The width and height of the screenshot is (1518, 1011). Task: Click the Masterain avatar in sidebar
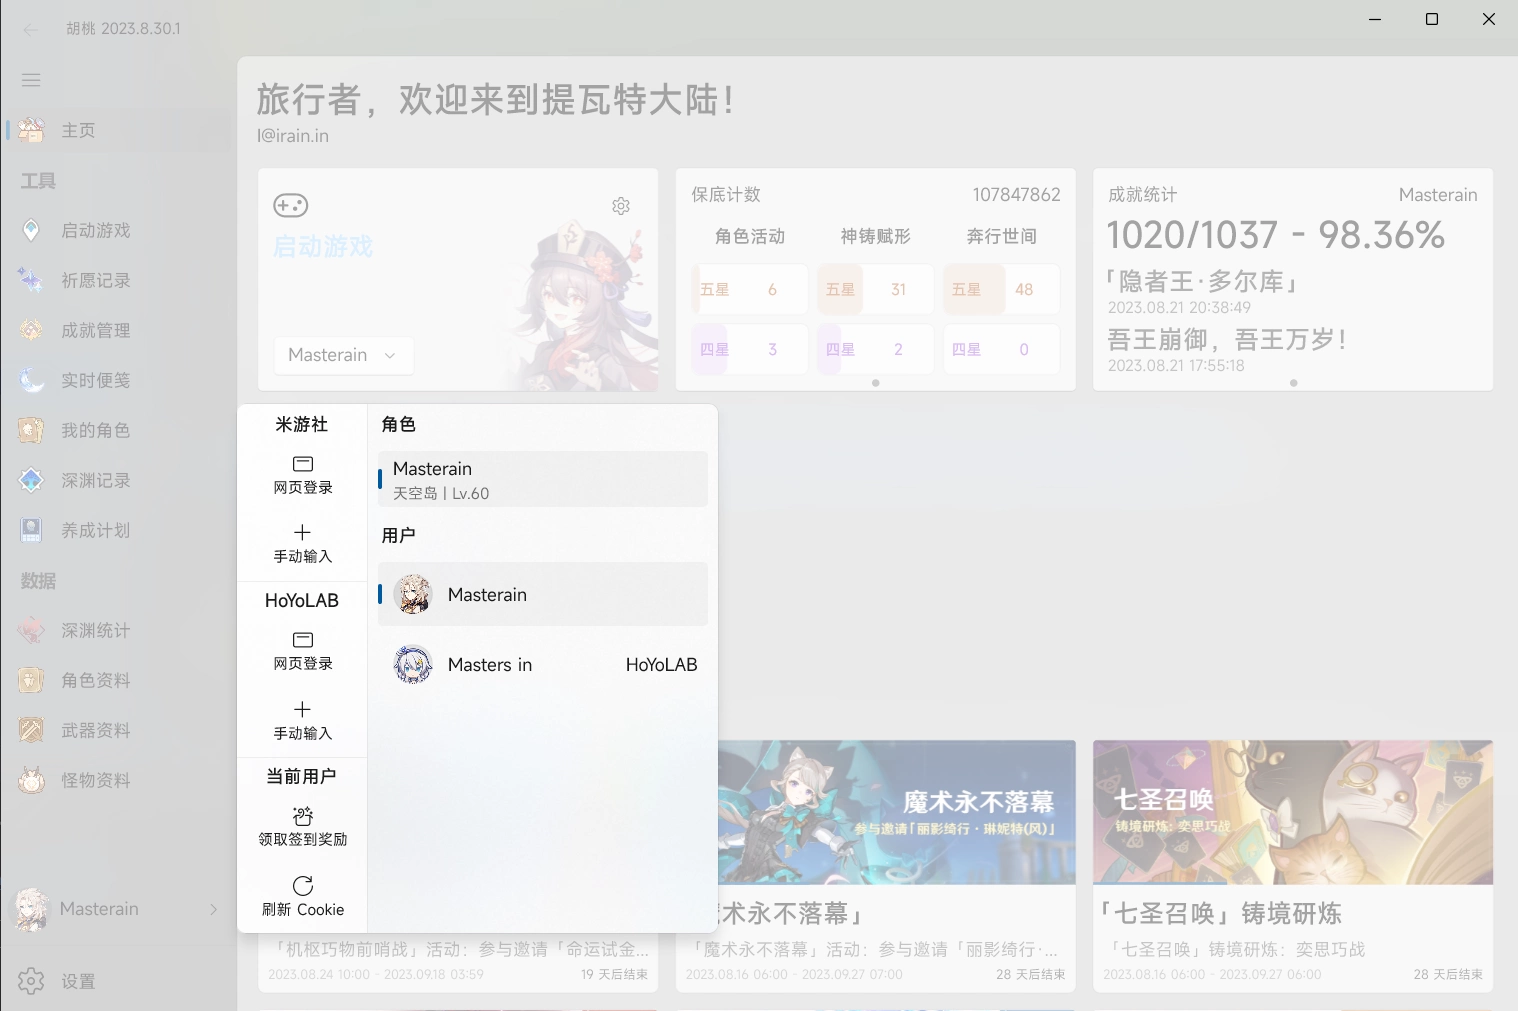(x=30, y=909)
